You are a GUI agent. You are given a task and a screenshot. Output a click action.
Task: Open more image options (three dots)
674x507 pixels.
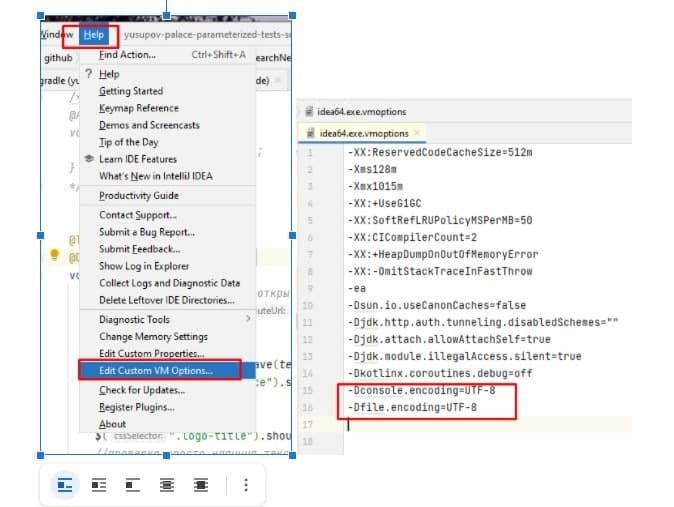click(246, 485)
